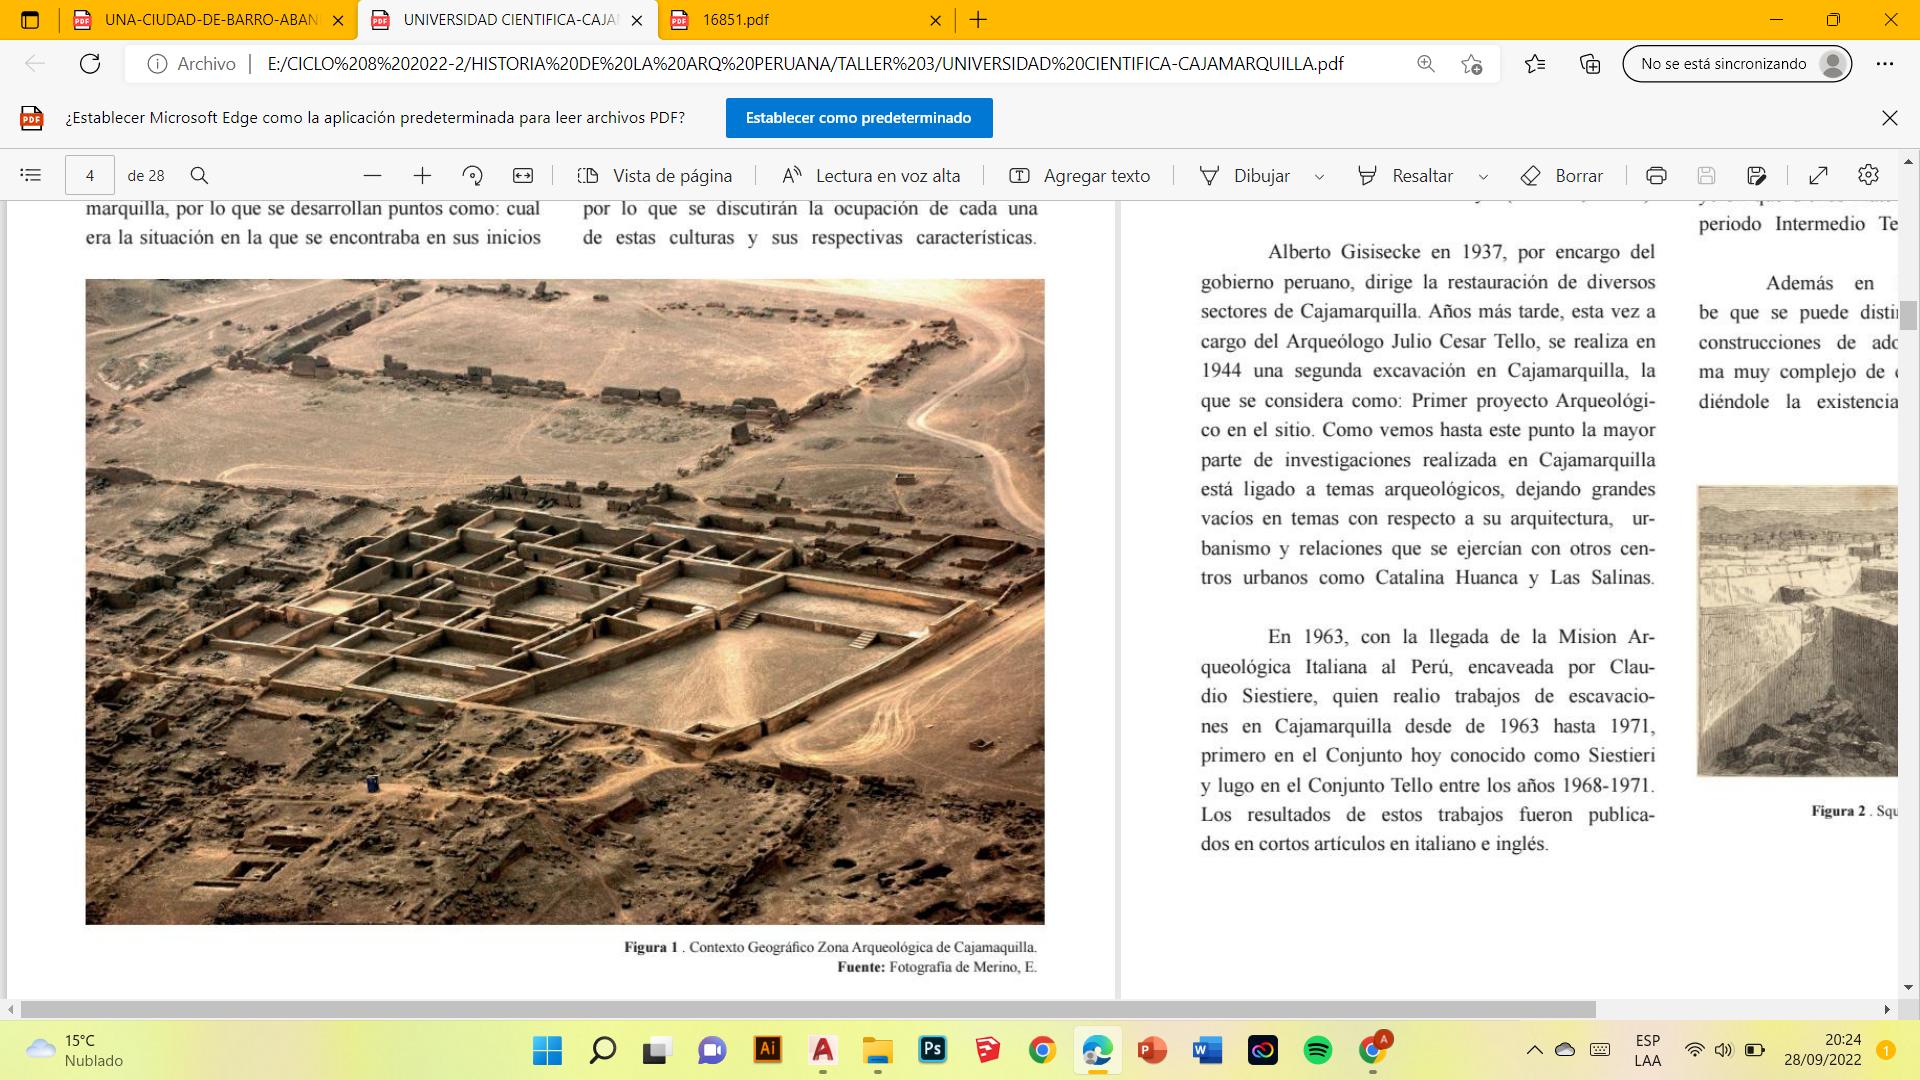The height and width of the screenshot is (1080, 1920).
Task: Enter full screen mode
Action: pyautogui.click(x=1818, y=175)
